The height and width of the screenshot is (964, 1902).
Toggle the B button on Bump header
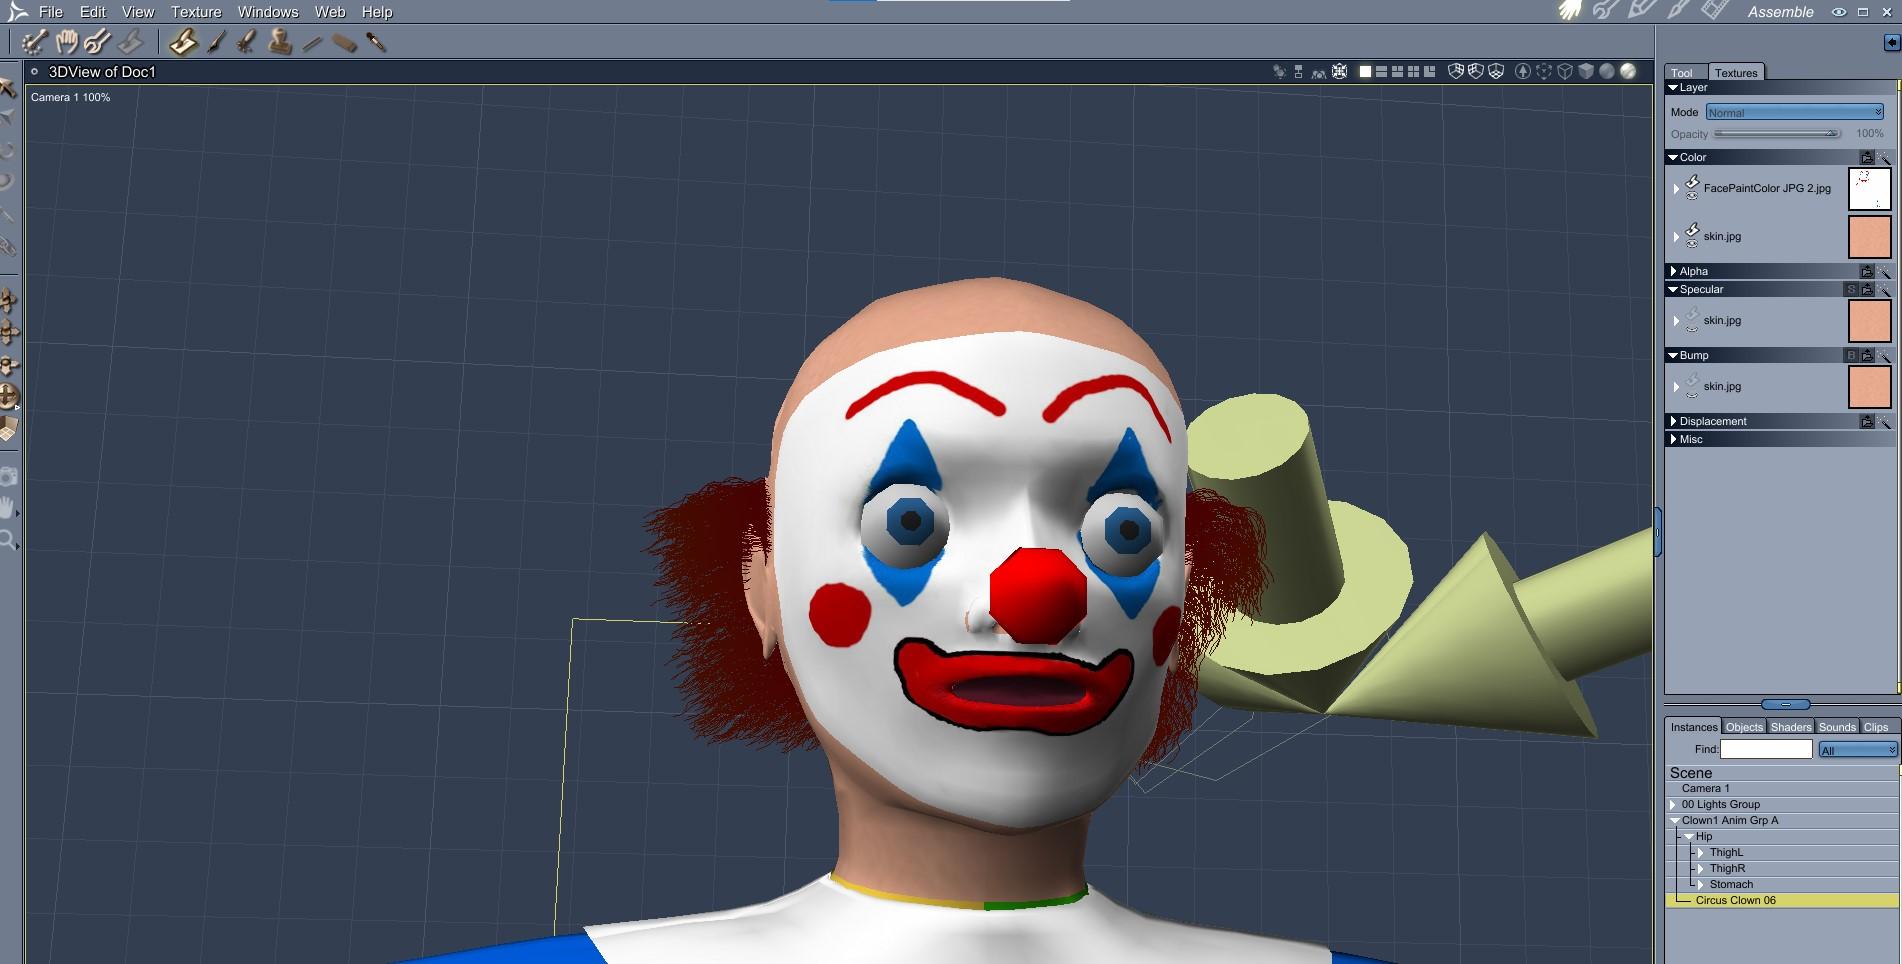[1851, 355]
